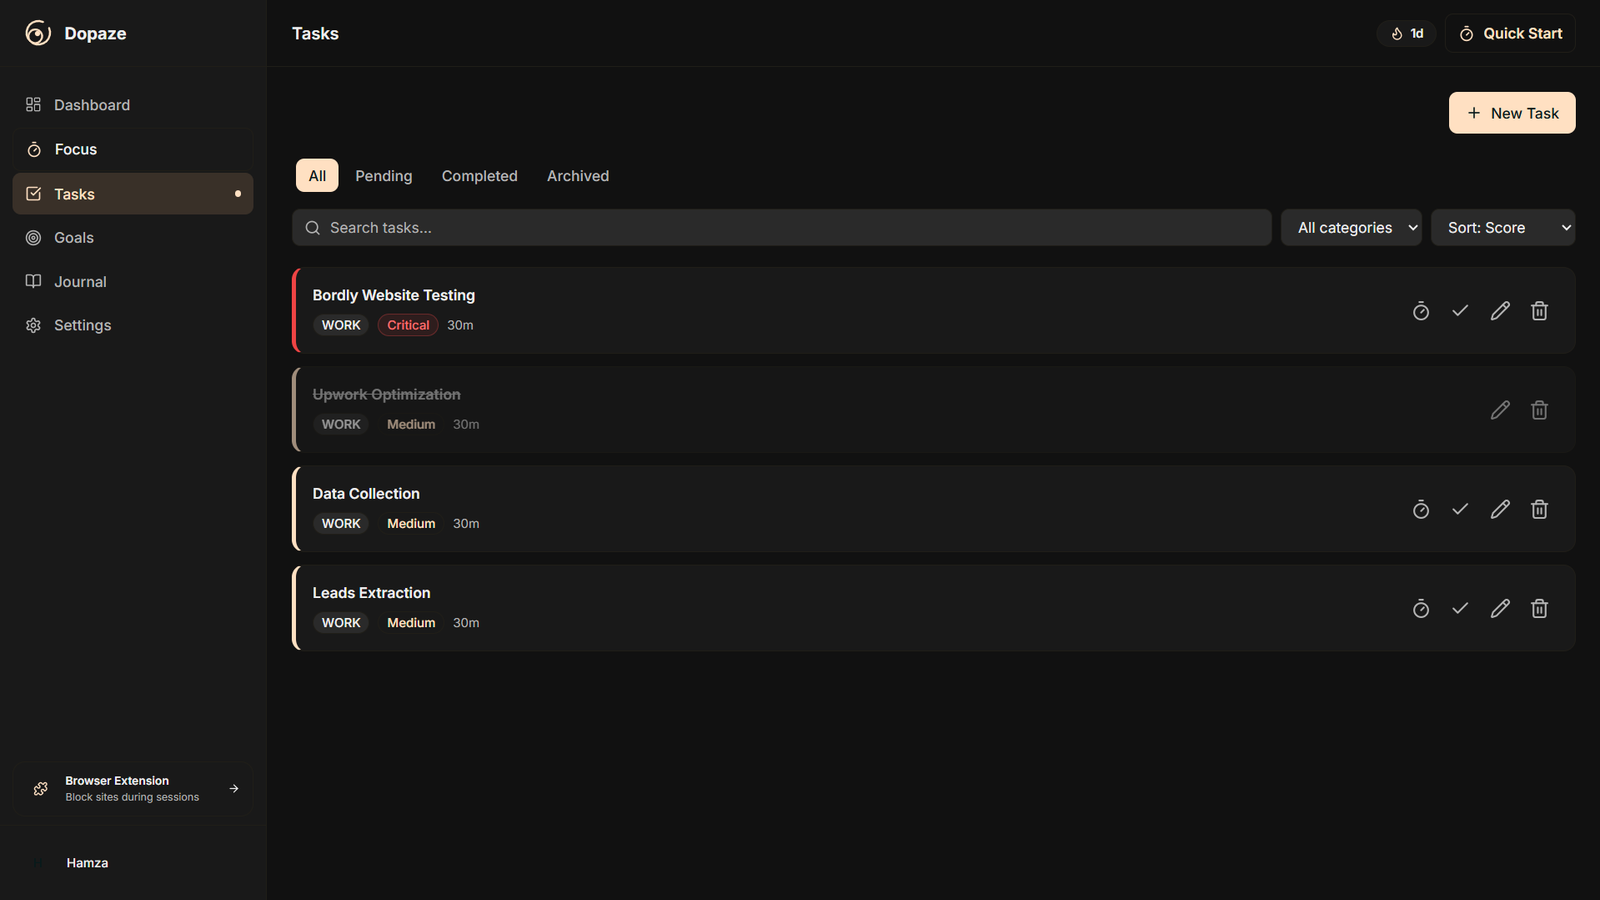Delete the Leads Extraction task

point(1539,609)
